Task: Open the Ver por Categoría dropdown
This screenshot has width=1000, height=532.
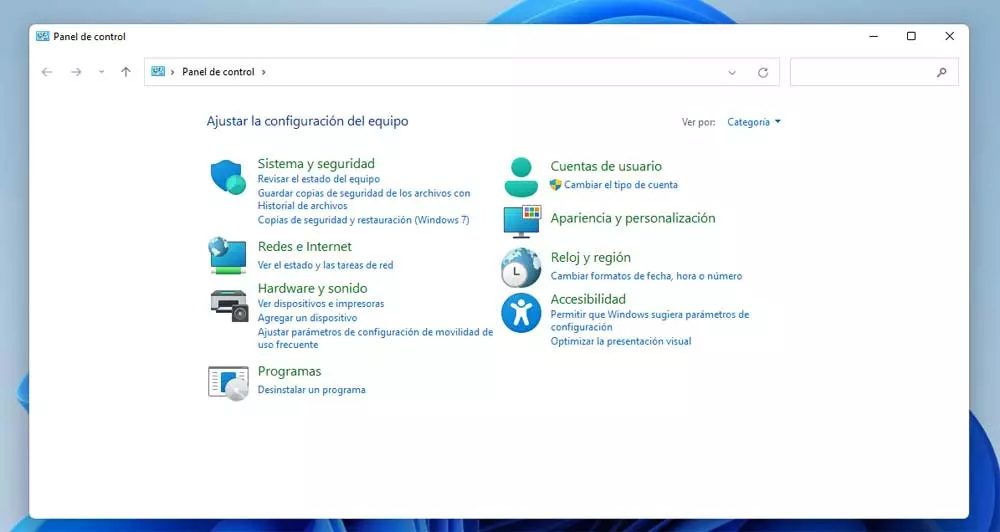Action: click(x=754, y=122)
